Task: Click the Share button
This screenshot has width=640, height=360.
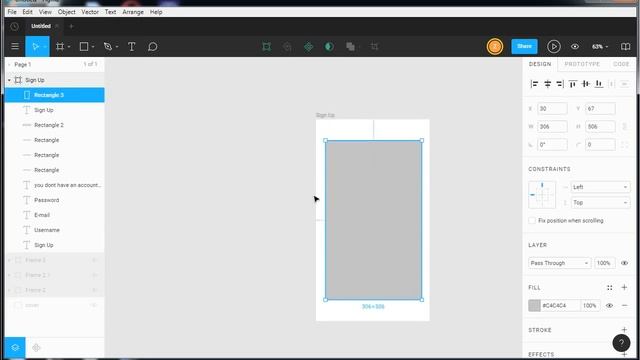Action: coord(524,47)
